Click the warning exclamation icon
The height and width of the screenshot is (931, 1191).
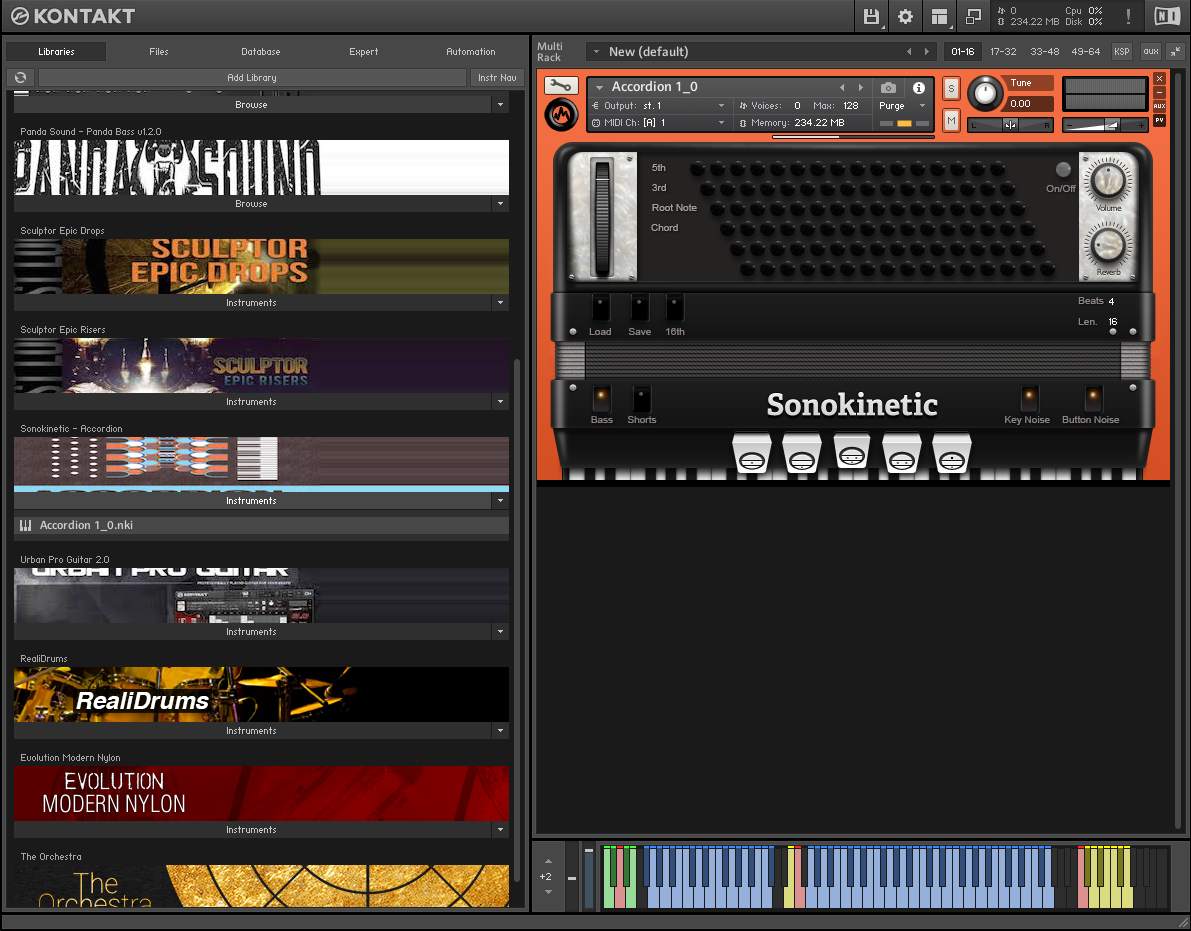(x=1129, y=16)
